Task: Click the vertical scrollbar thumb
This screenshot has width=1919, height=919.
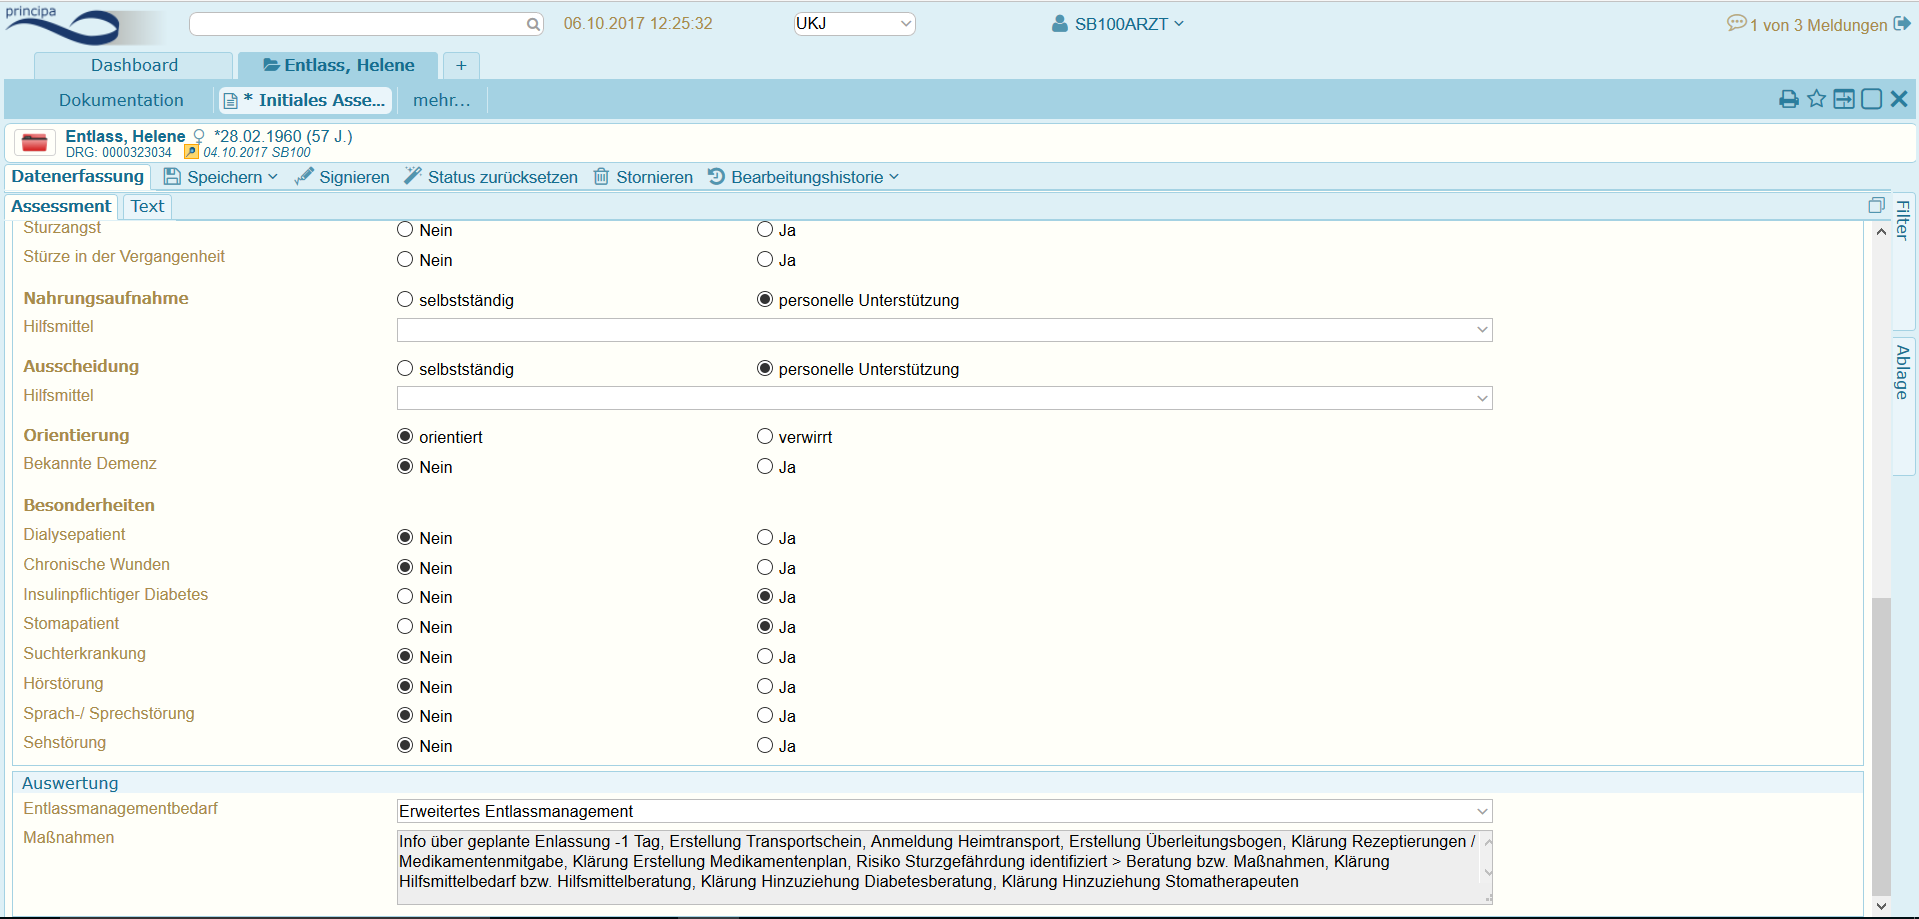Action: [x=1881, y=746]
